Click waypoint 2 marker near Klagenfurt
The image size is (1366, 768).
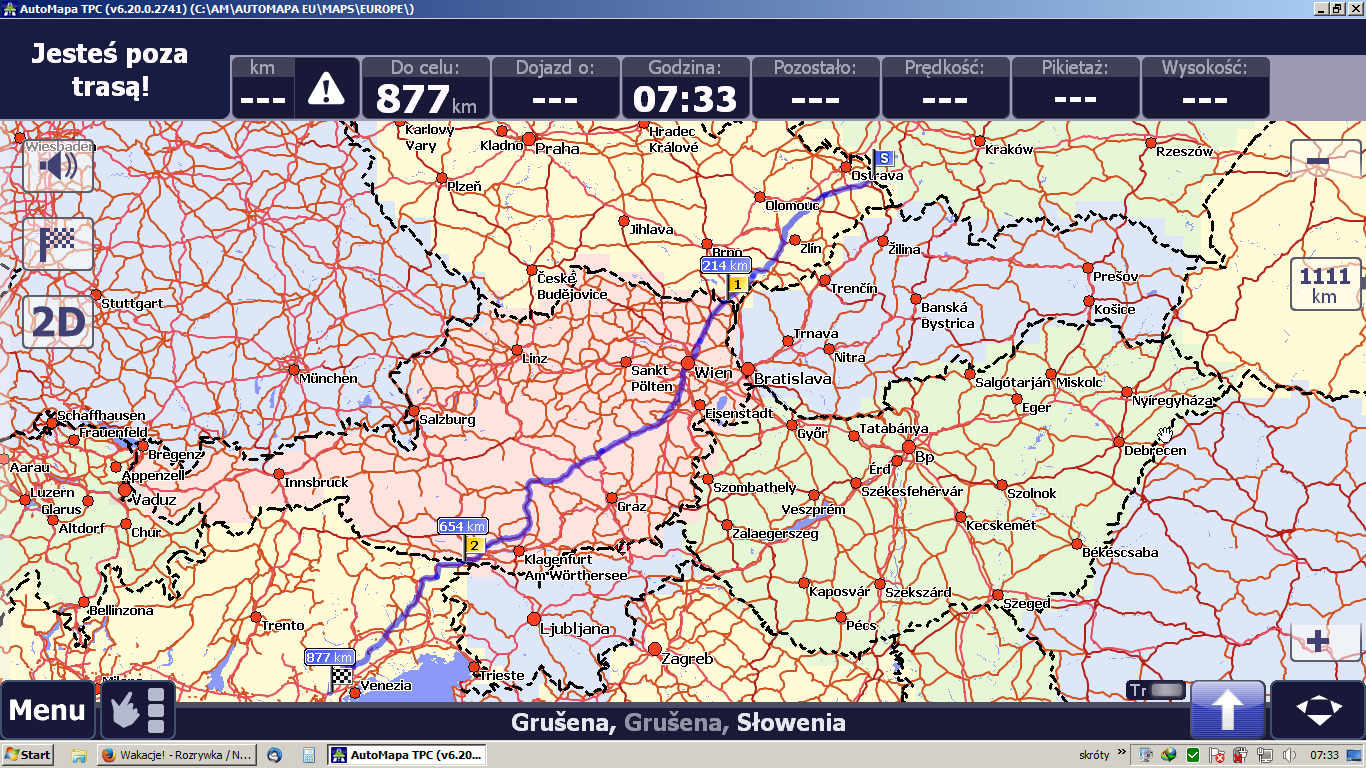click(474, 545)
